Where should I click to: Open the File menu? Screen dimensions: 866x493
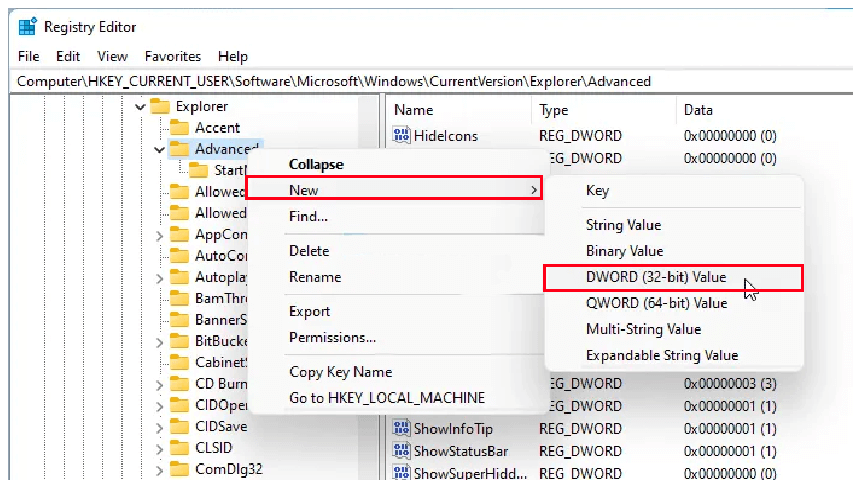[29, 56]
